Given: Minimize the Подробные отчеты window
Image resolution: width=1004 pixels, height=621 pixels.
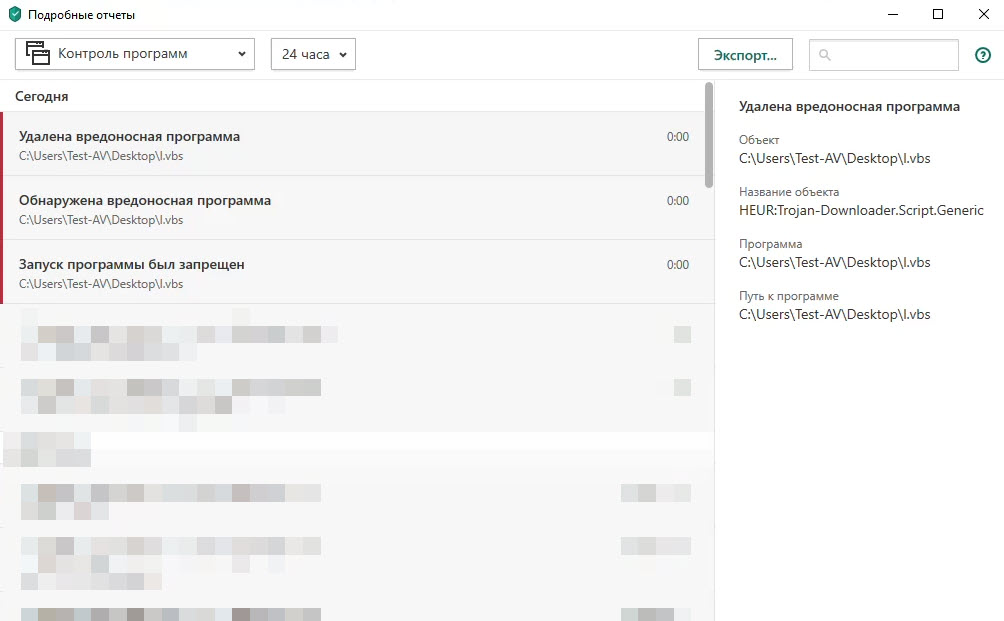Looking at the screenshot, I should [892, 15].
